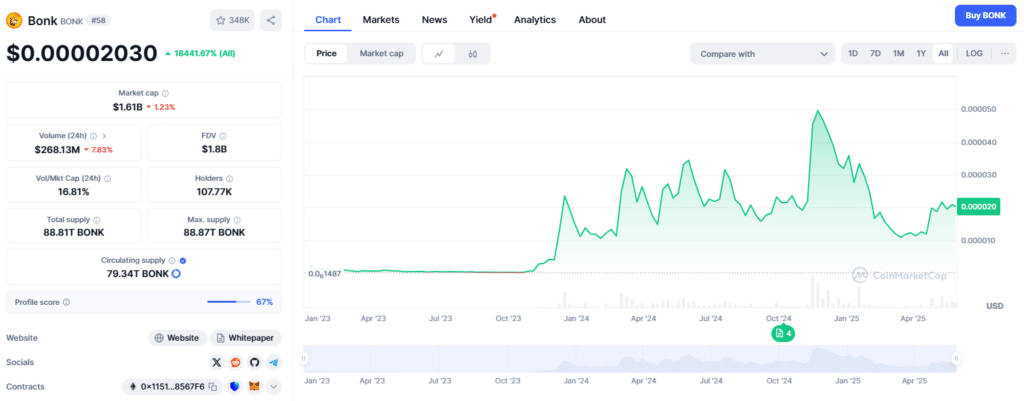Screen dimensions: 1024x401
Task: Click the mini overview chart below the main chart
Action: [x=630, y=359]
